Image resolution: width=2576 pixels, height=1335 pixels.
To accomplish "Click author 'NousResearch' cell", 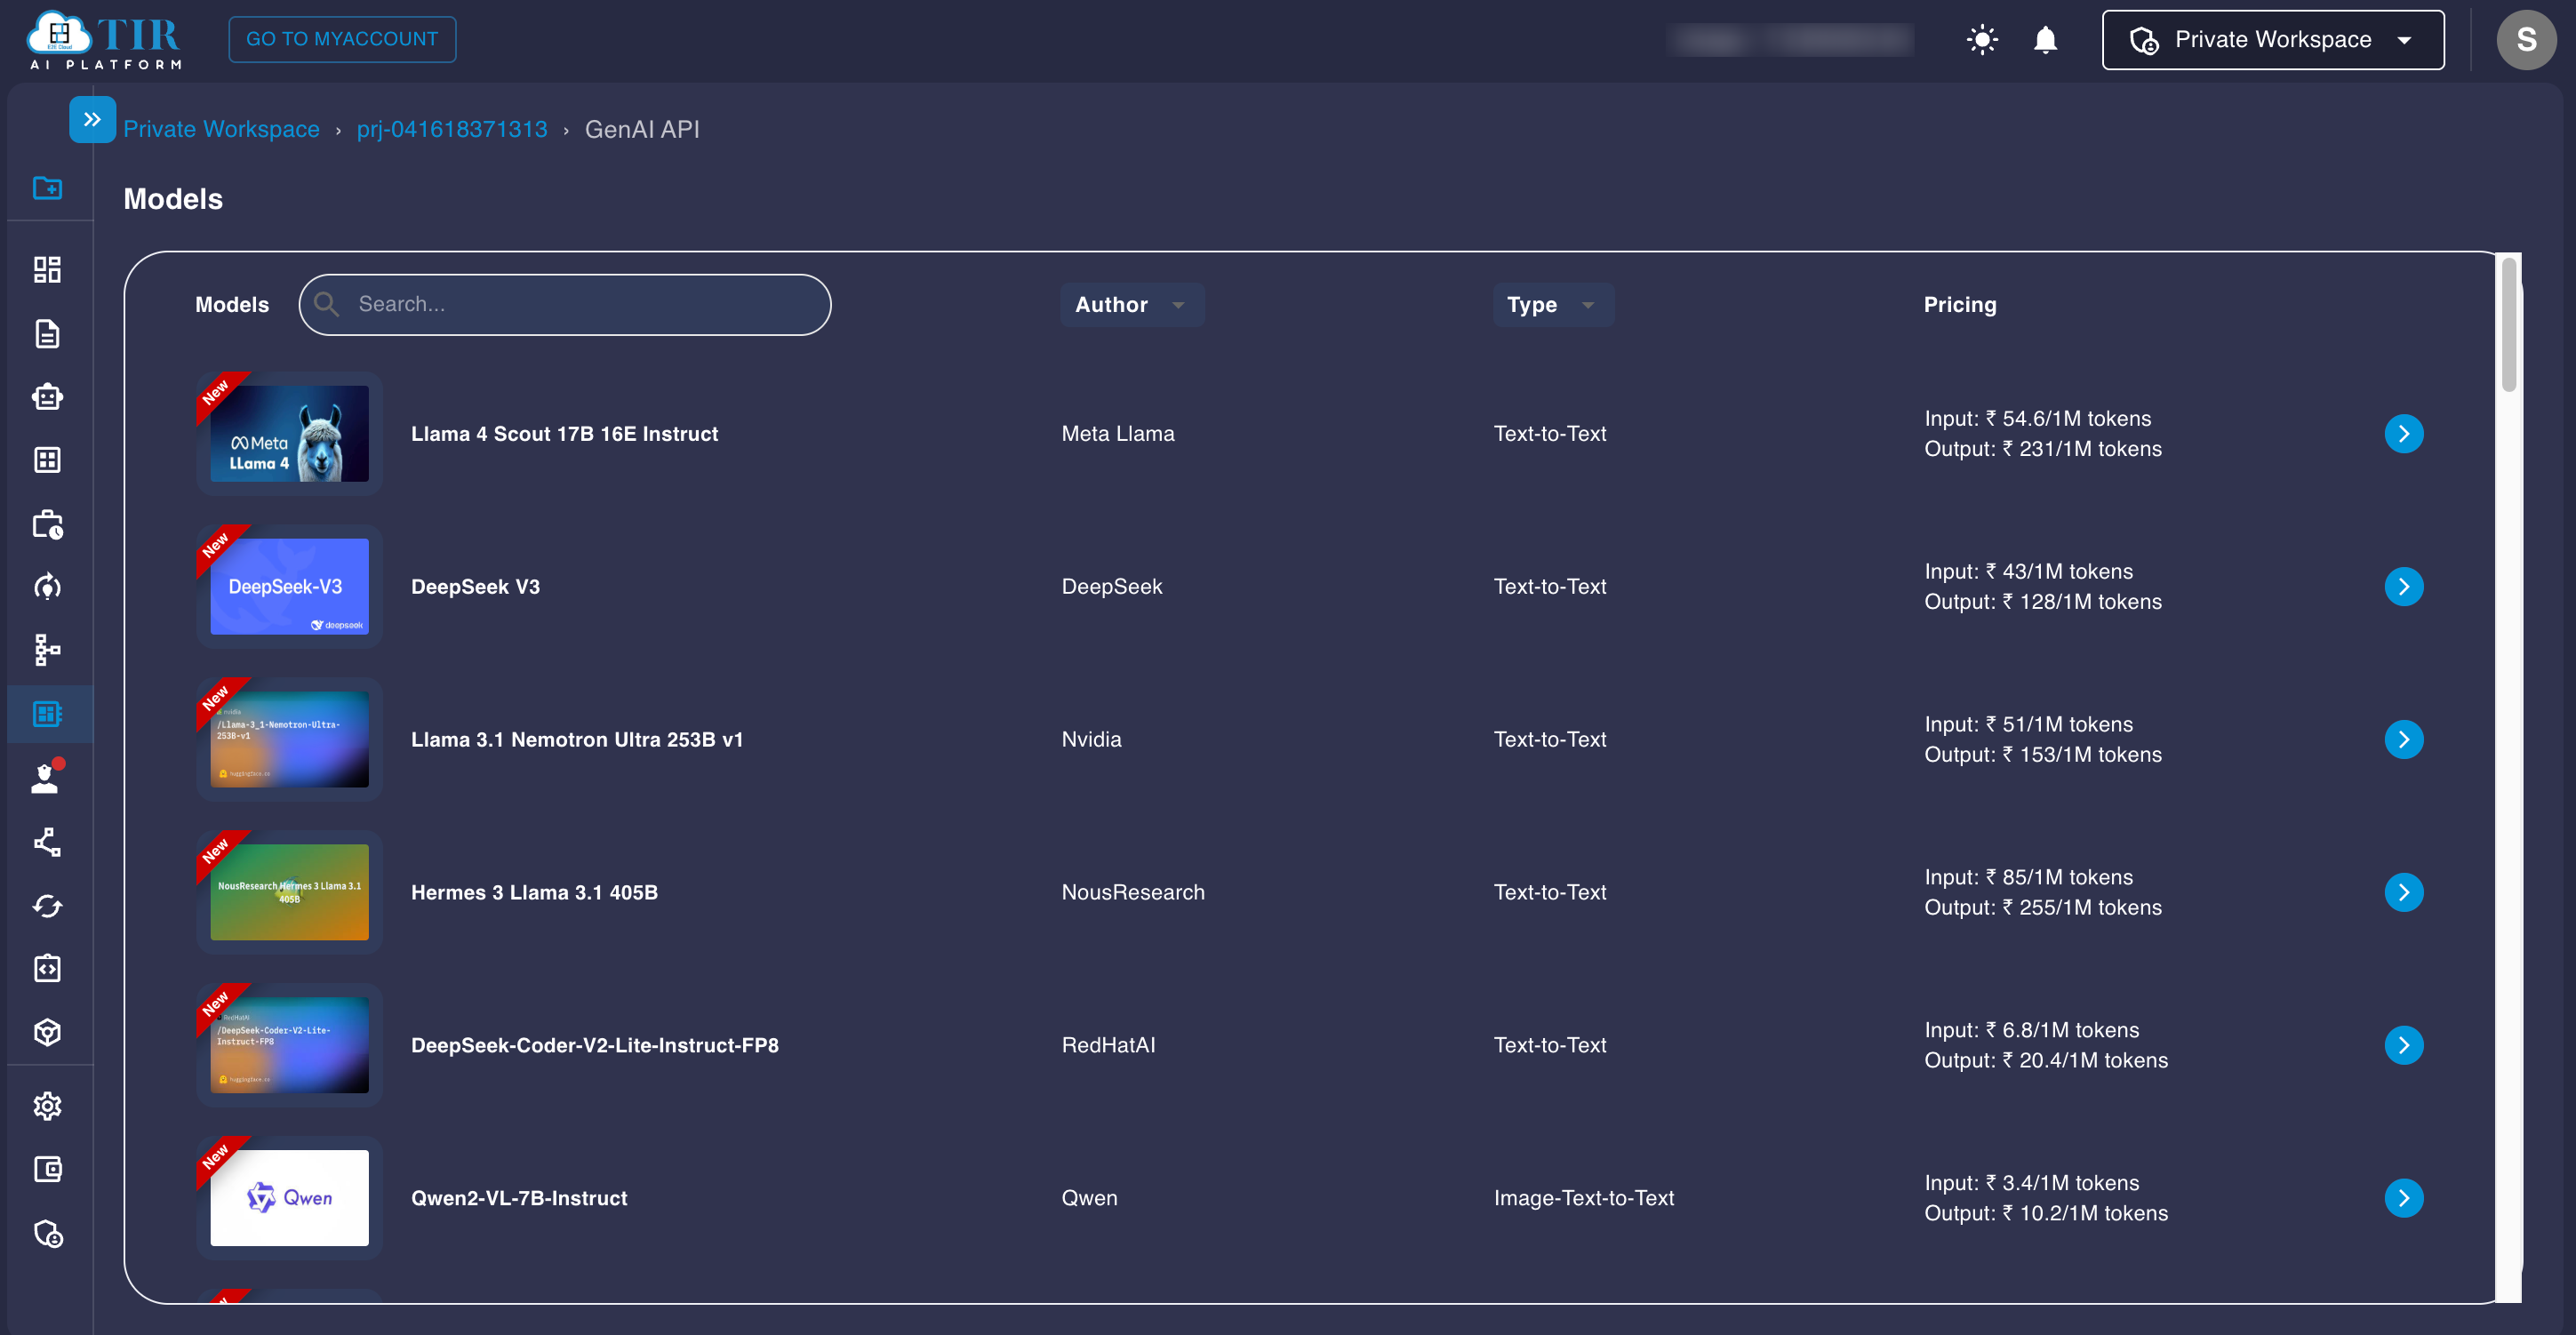I will (1132, 893).
